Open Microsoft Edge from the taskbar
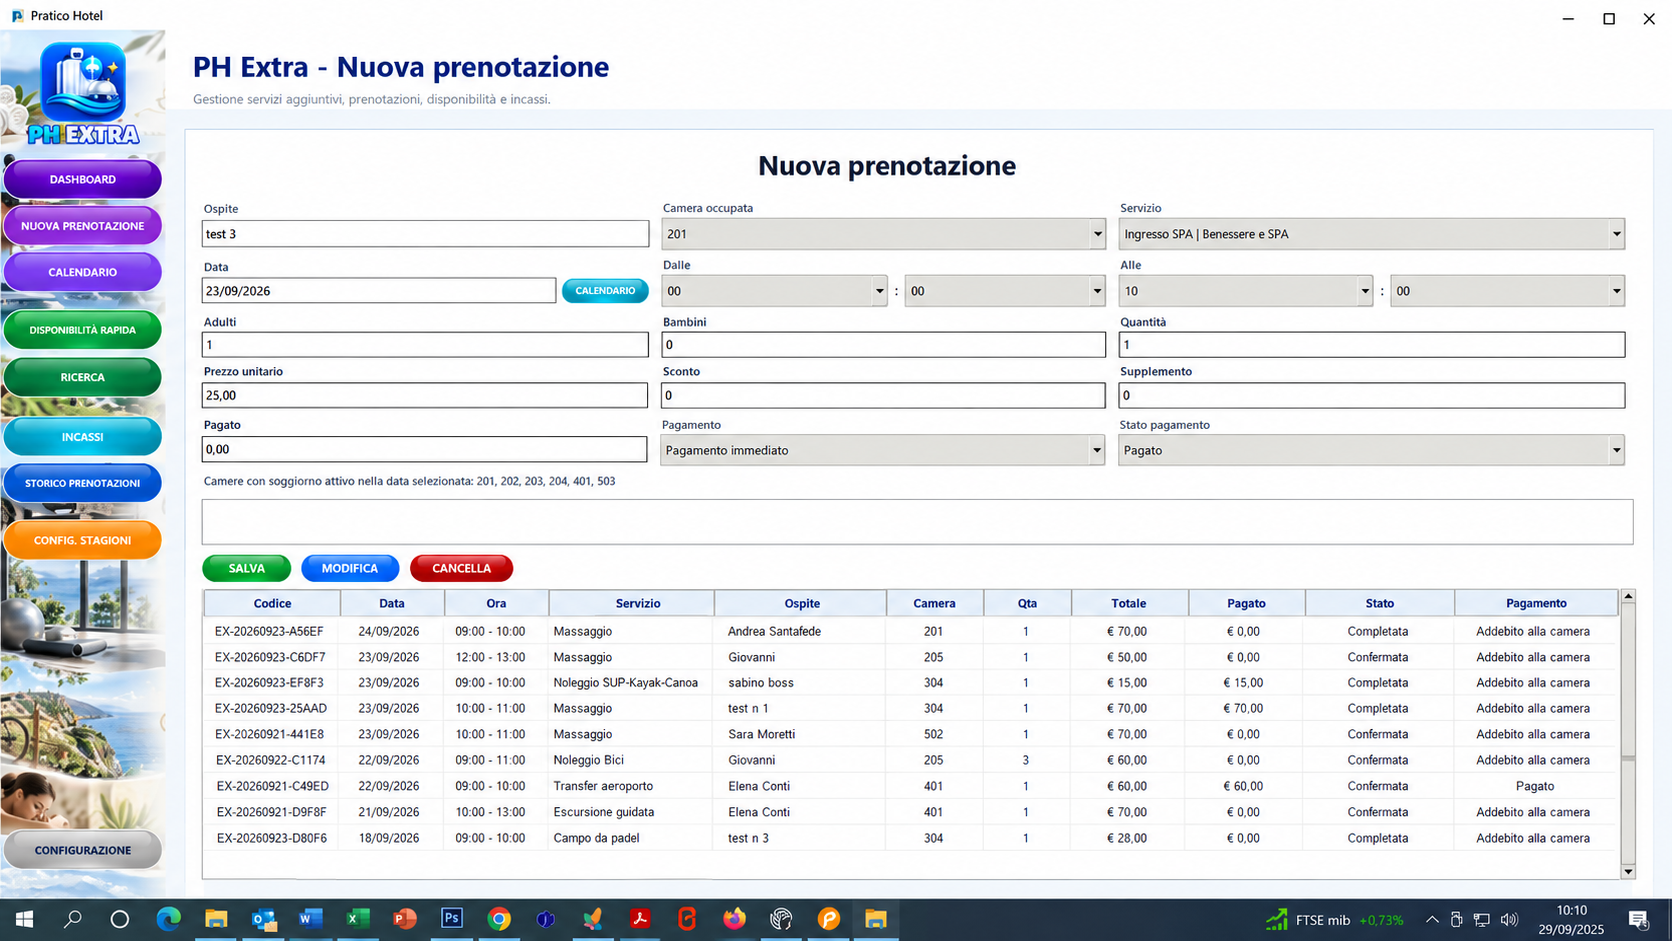1672x941 pixels. pyautogui.click(x=168, y=919)
